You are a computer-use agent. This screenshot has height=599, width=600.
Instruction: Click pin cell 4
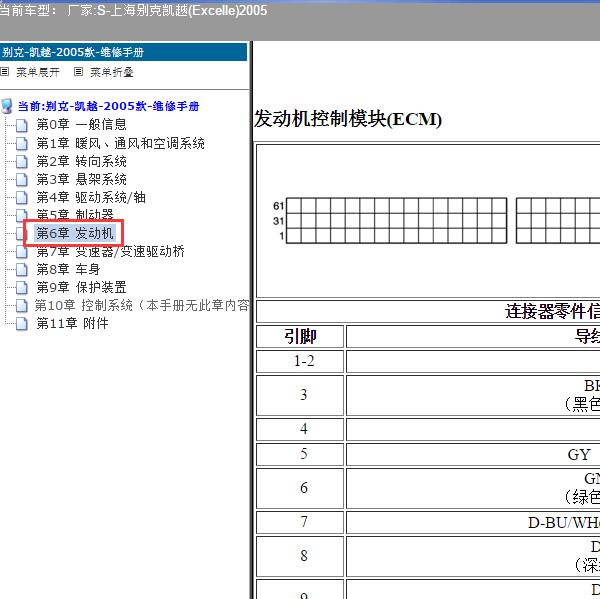coord(300,429)
